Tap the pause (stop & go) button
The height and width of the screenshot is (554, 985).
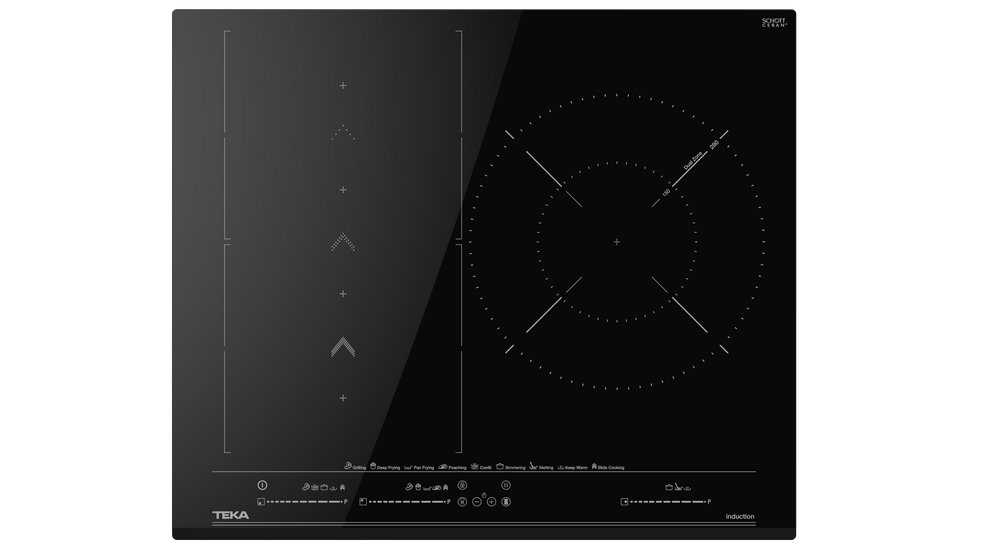(506, 485)
